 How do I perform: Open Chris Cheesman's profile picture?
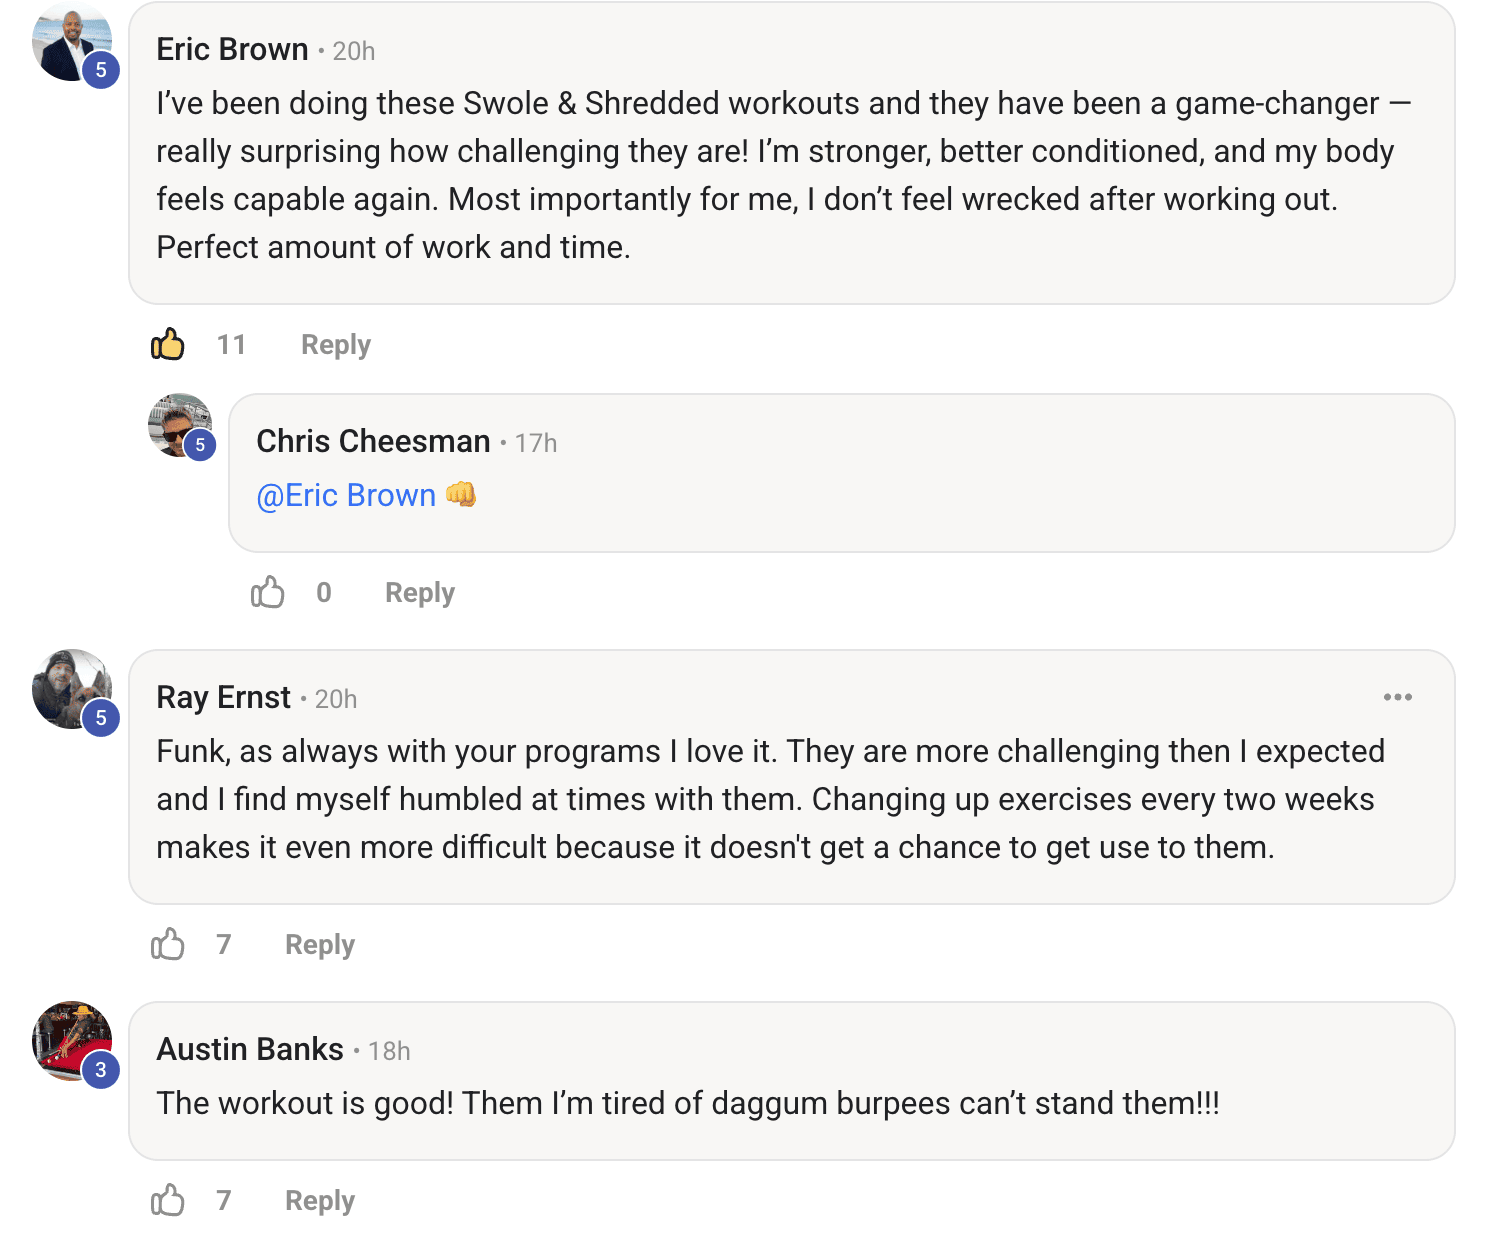pos(178,424)
